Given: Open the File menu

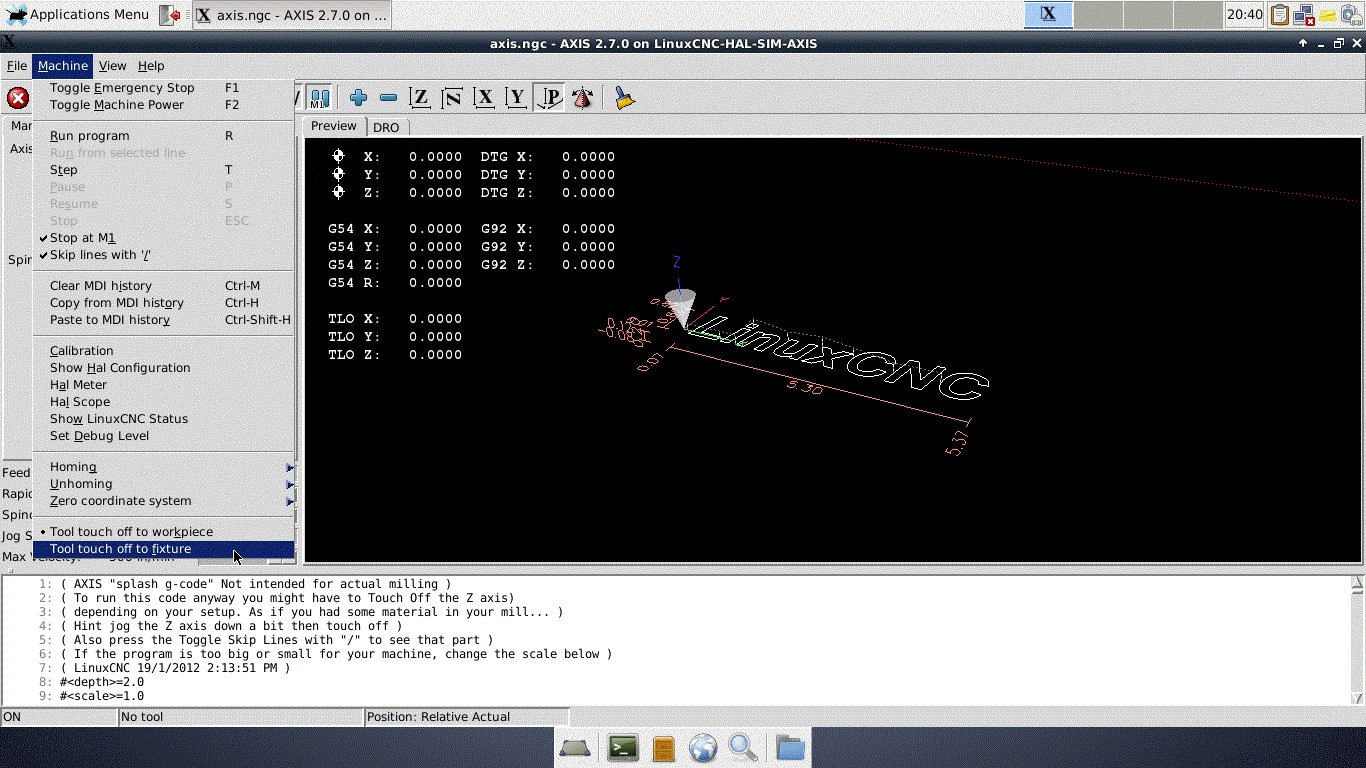Looking at the screenshot, I should [17, 66].
